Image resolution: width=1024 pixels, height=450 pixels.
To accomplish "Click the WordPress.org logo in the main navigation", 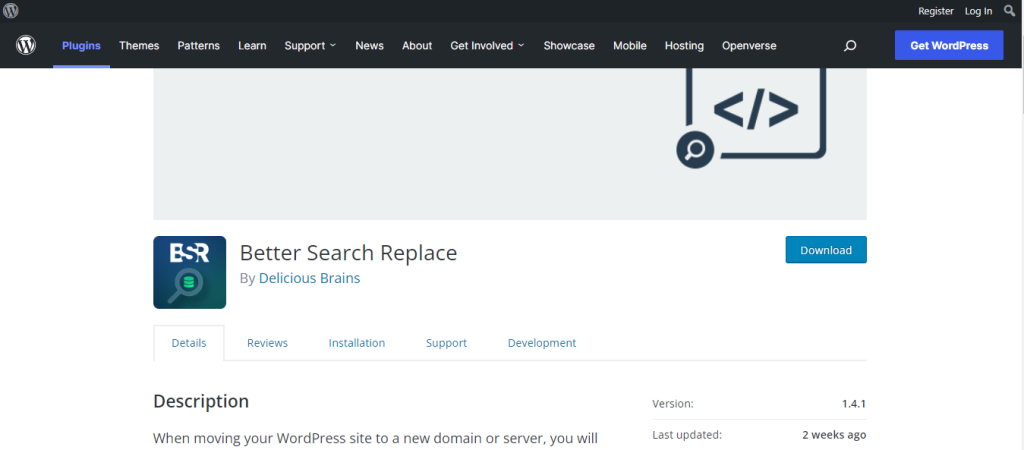I will click(x=26, y=46).
